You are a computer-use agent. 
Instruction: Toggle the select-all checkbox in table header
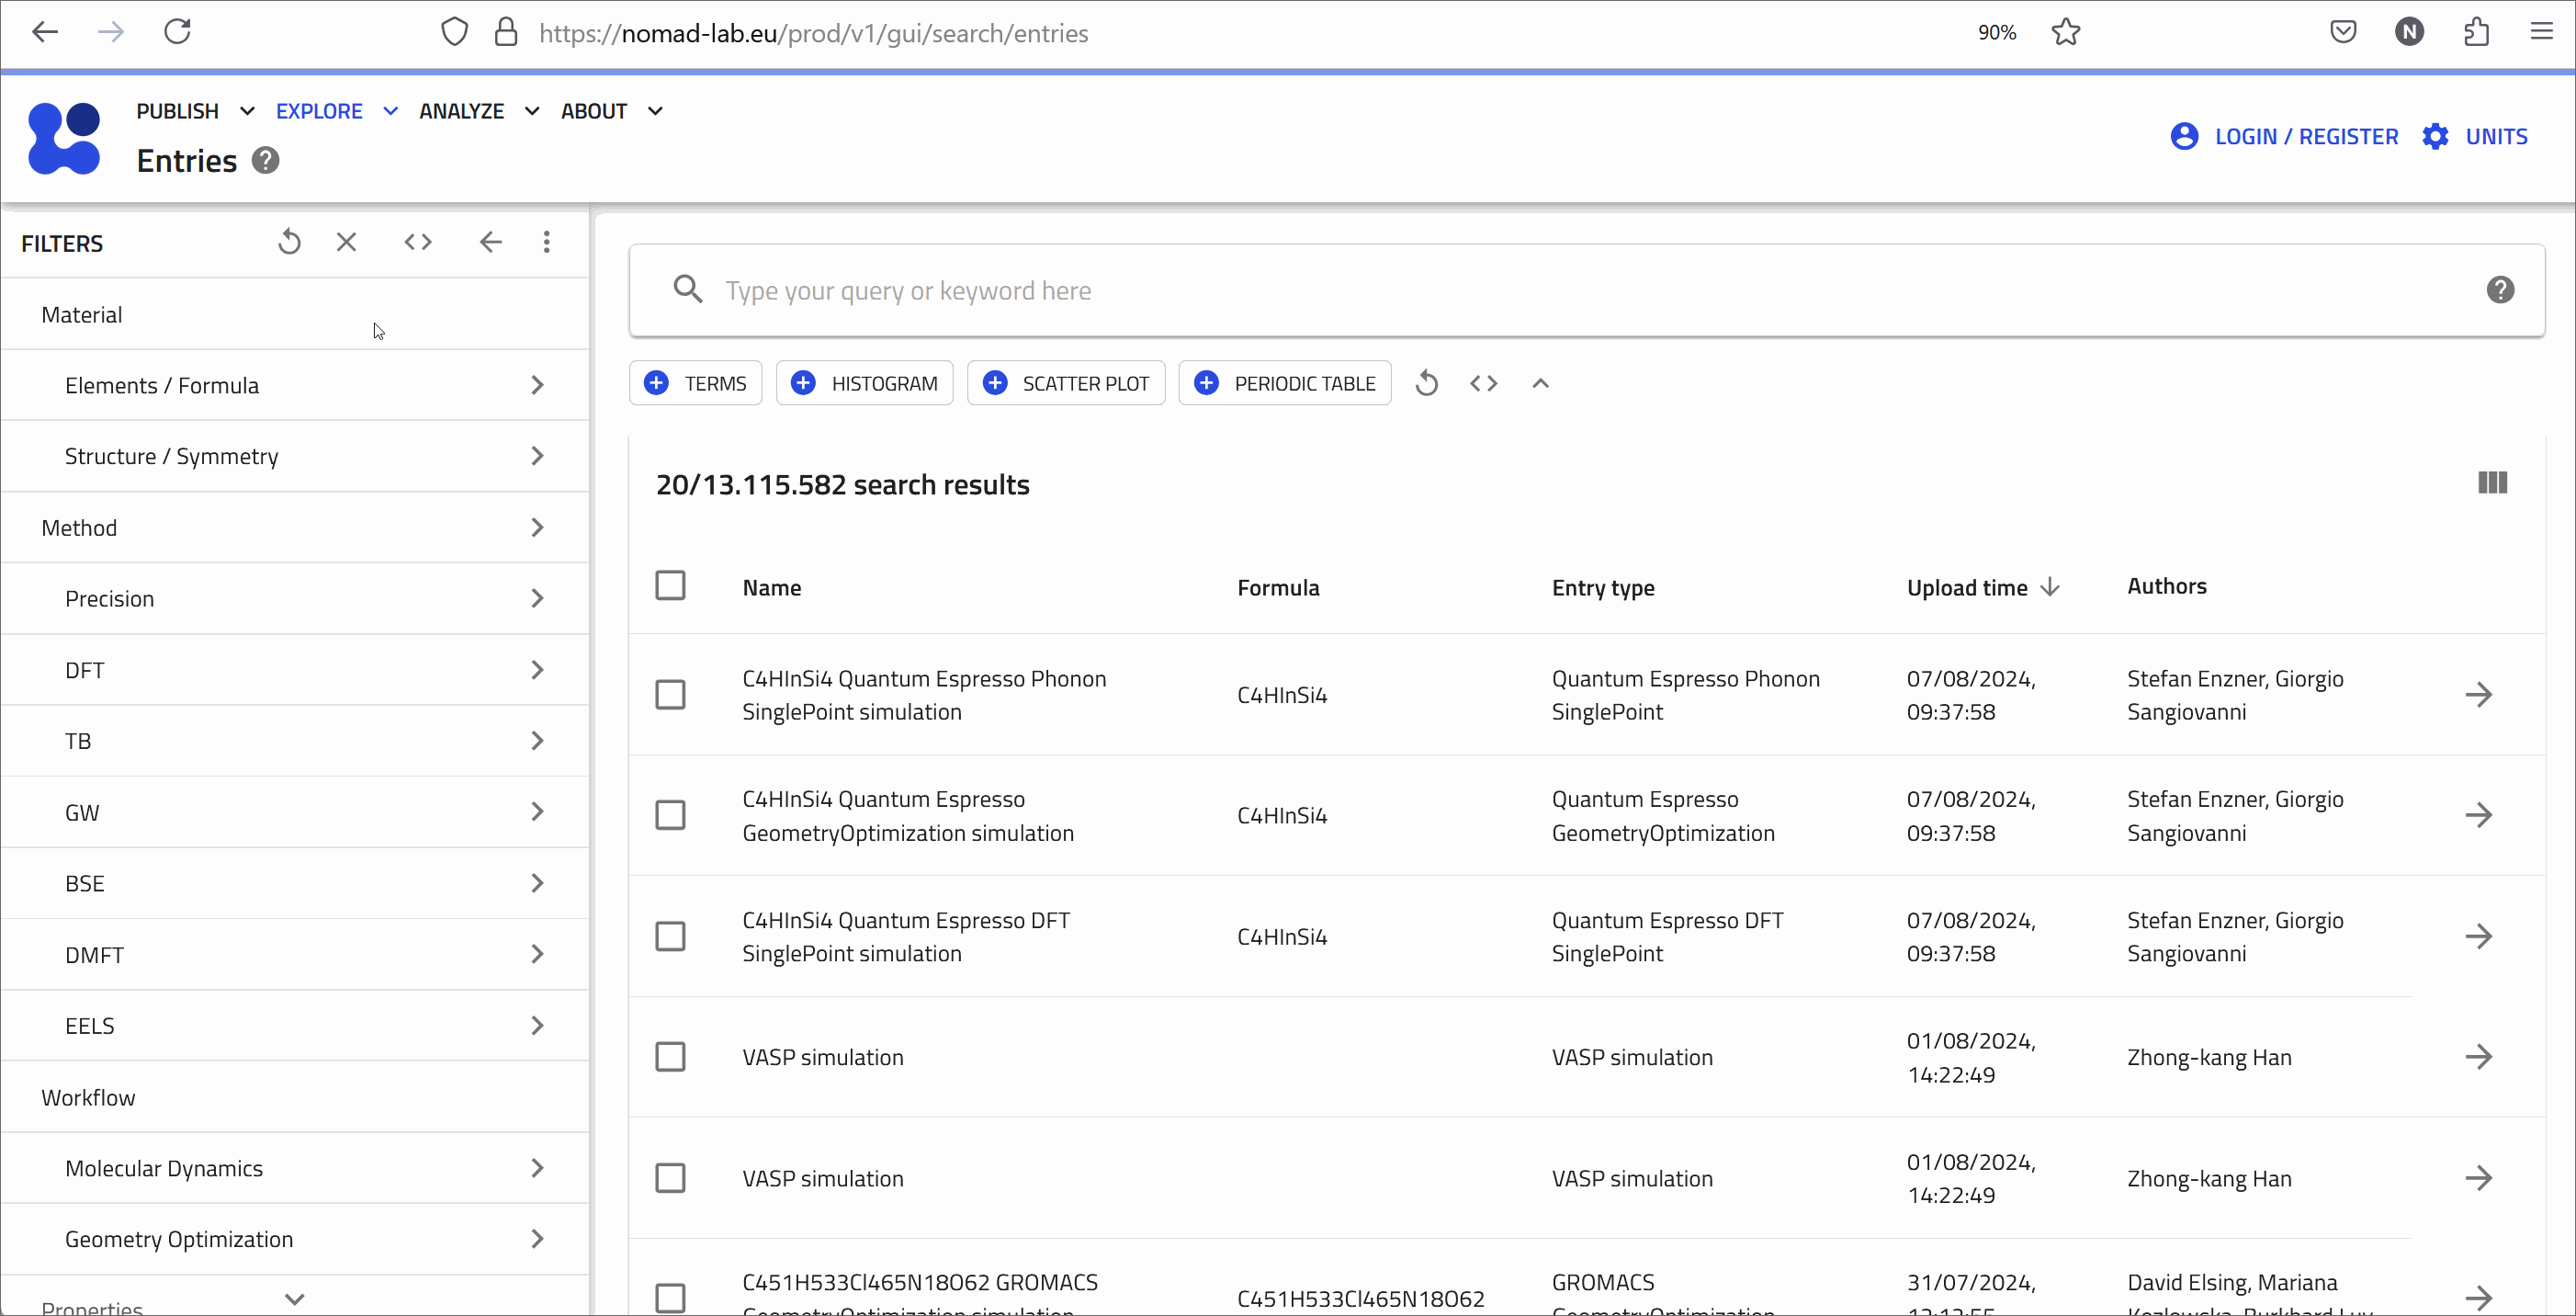[670, 585]
